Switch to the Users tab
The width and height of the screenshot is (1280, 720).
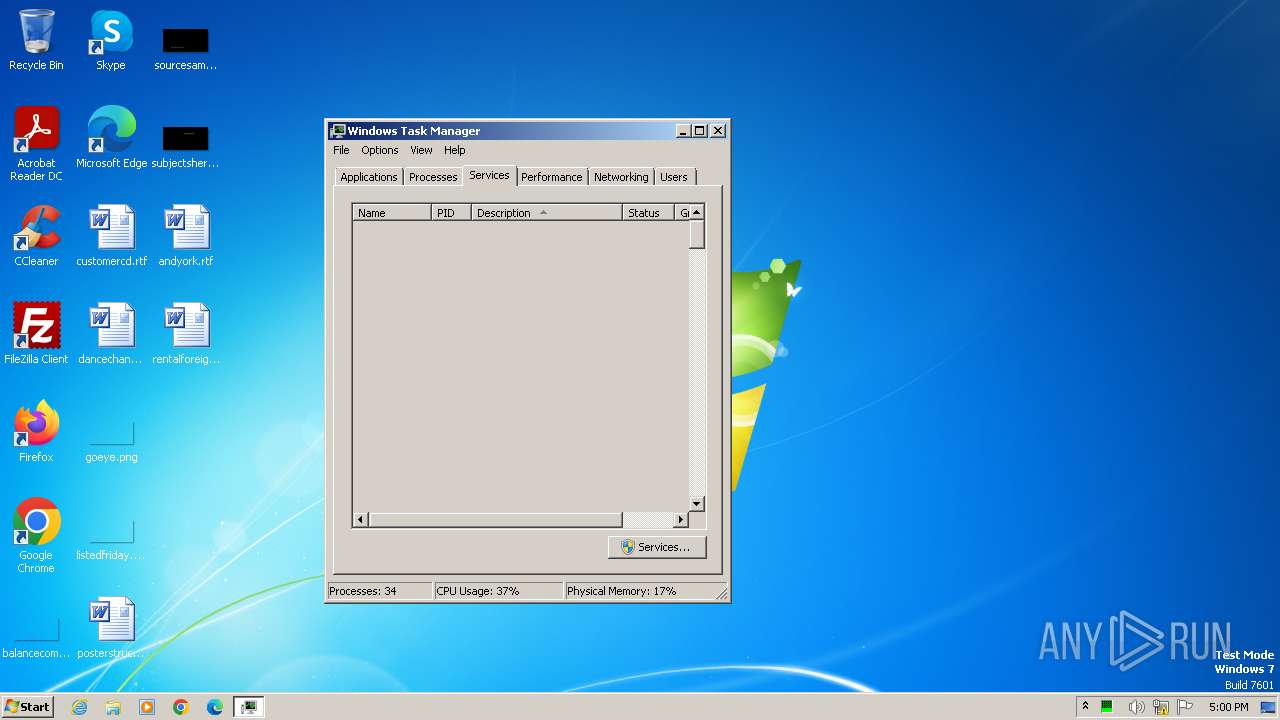click(673, 177)
